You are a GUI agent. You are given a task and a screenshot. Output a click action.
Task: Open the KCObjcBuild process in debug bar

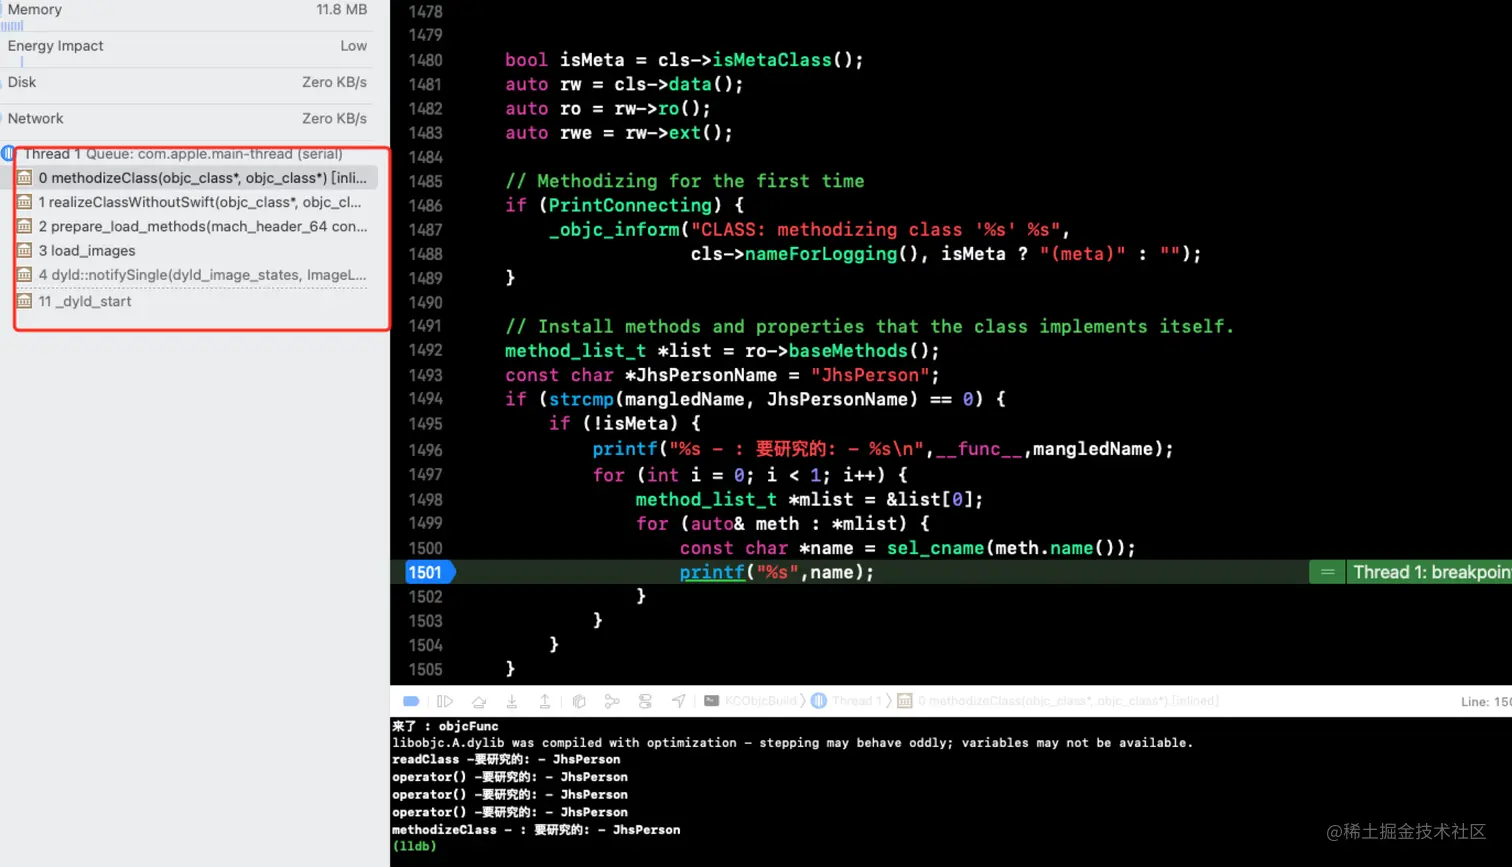[751, 701]
